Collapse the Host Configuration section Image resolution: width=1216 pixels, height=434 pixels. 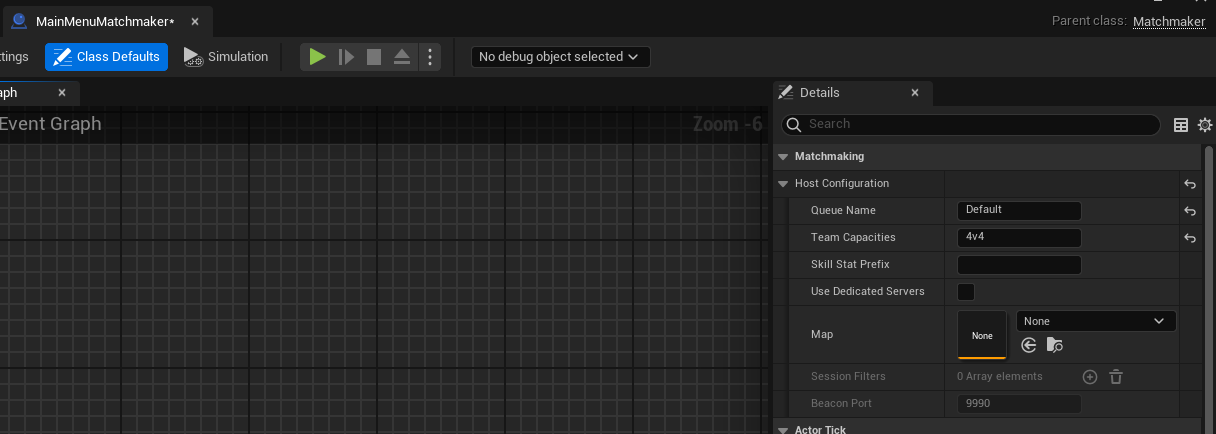pyautogui.click(x=783, y=183)
